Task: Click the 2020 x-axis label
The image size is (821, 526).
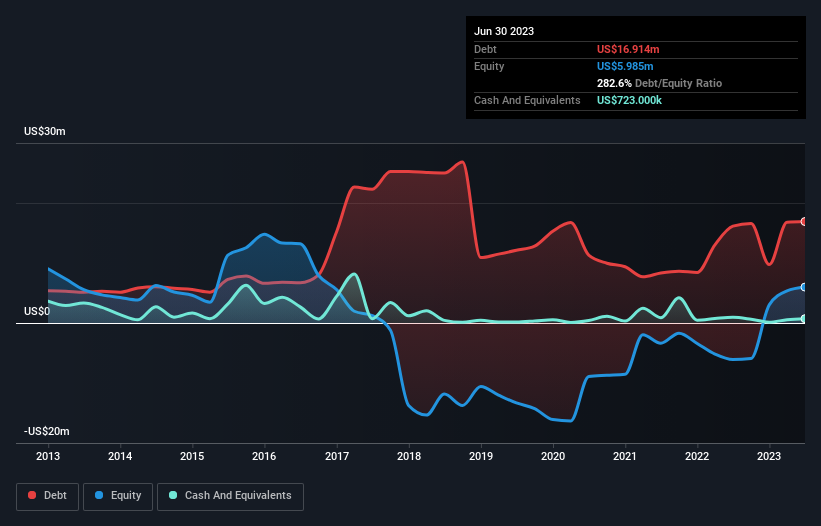Action: pyautogui.click(x=553, y=456)
